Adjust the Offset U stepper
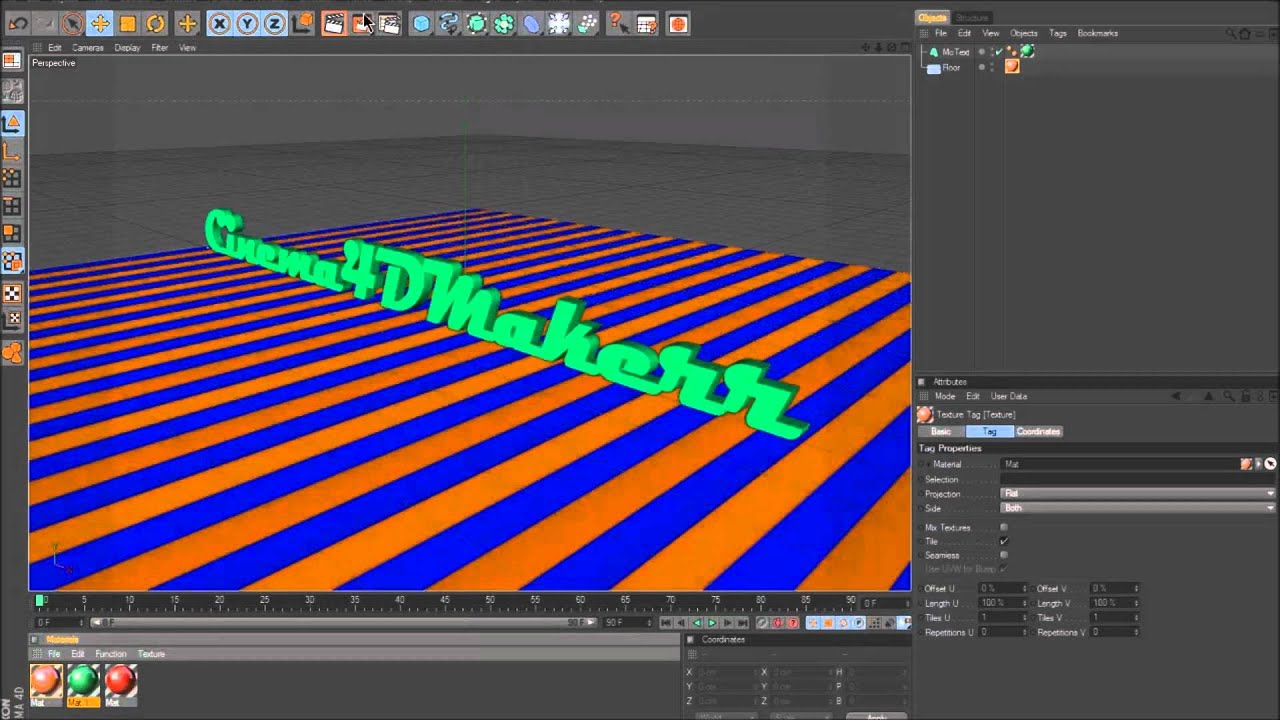The image size is (1280, 720). [1024, 588]
